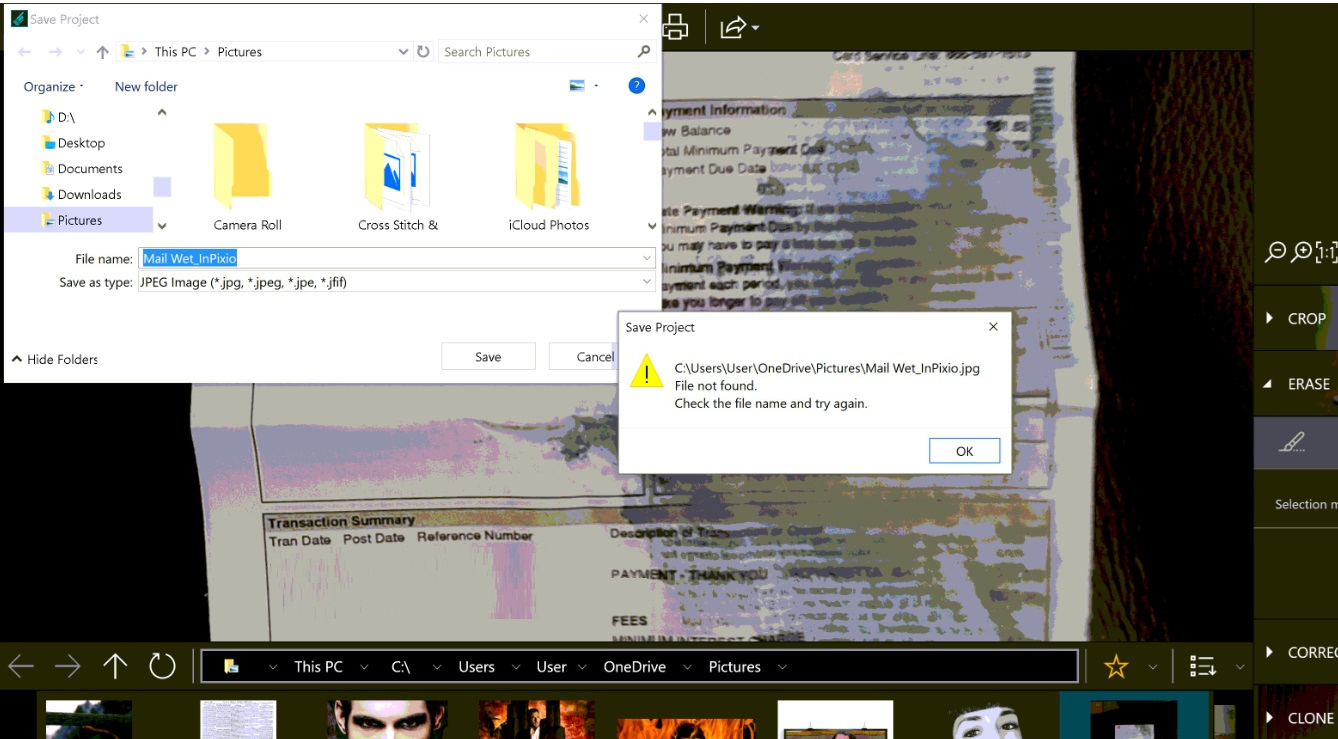1338x739 pixels.
Task: Click the zoom in magnifier icon
Action: pyautogui.click(x=1301, y=252)
